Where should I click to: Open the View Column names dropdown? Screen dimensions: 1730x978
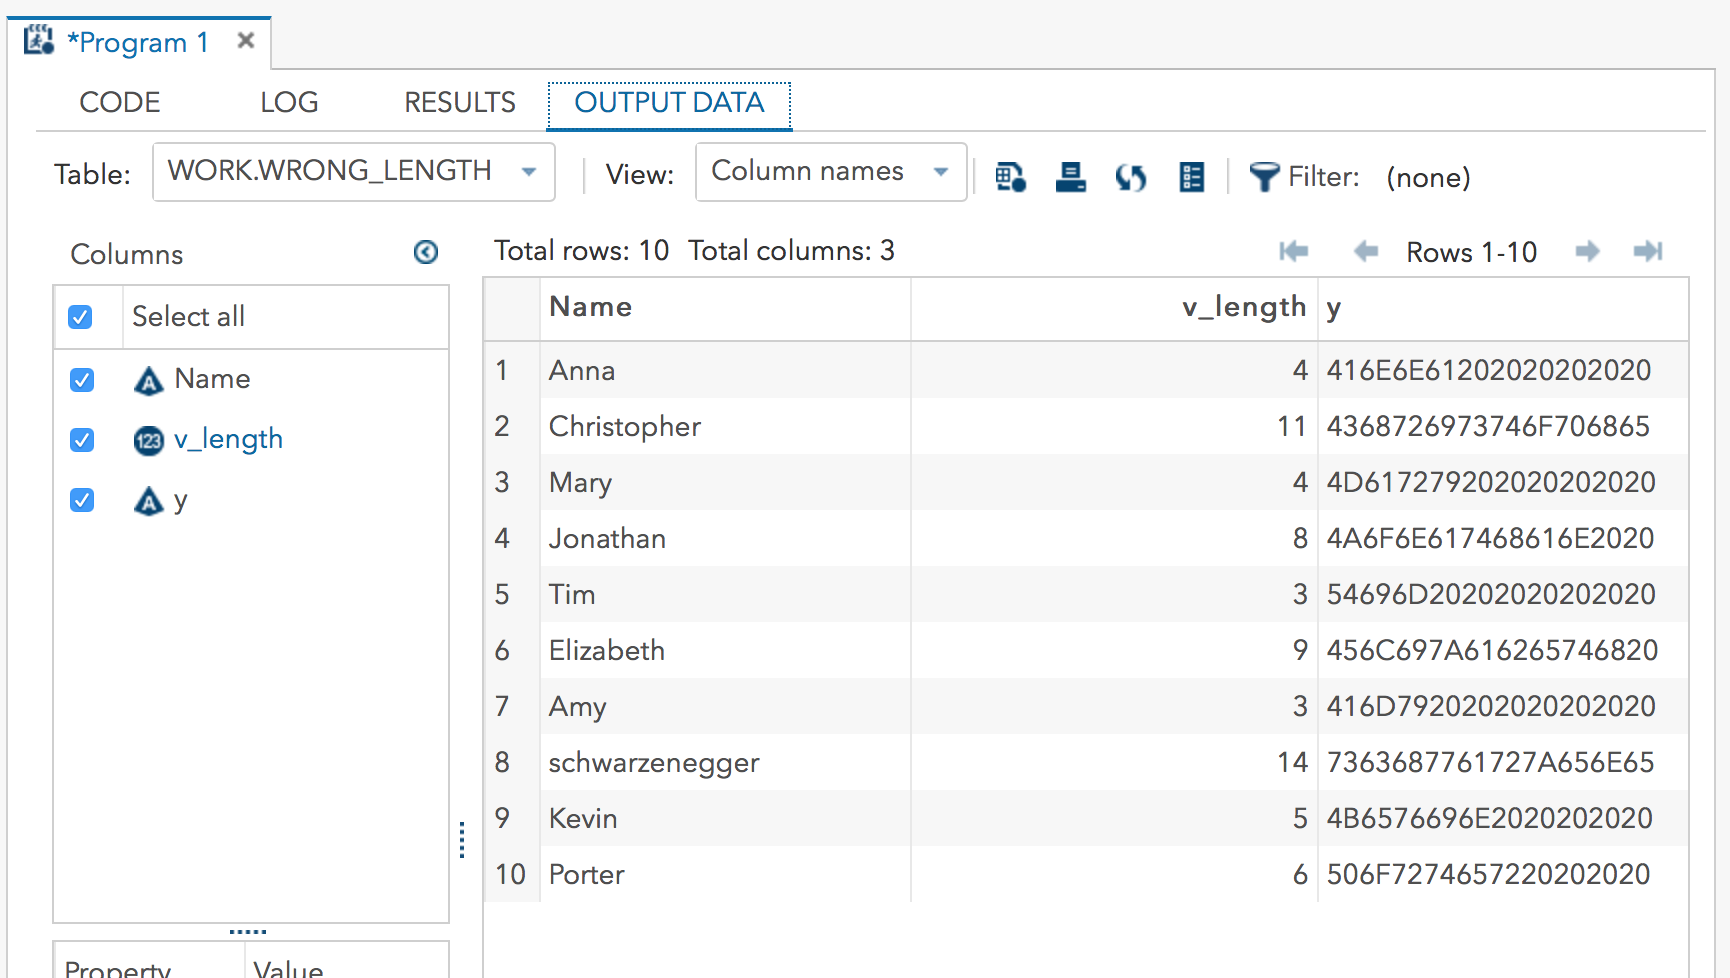tap(830, 172)
